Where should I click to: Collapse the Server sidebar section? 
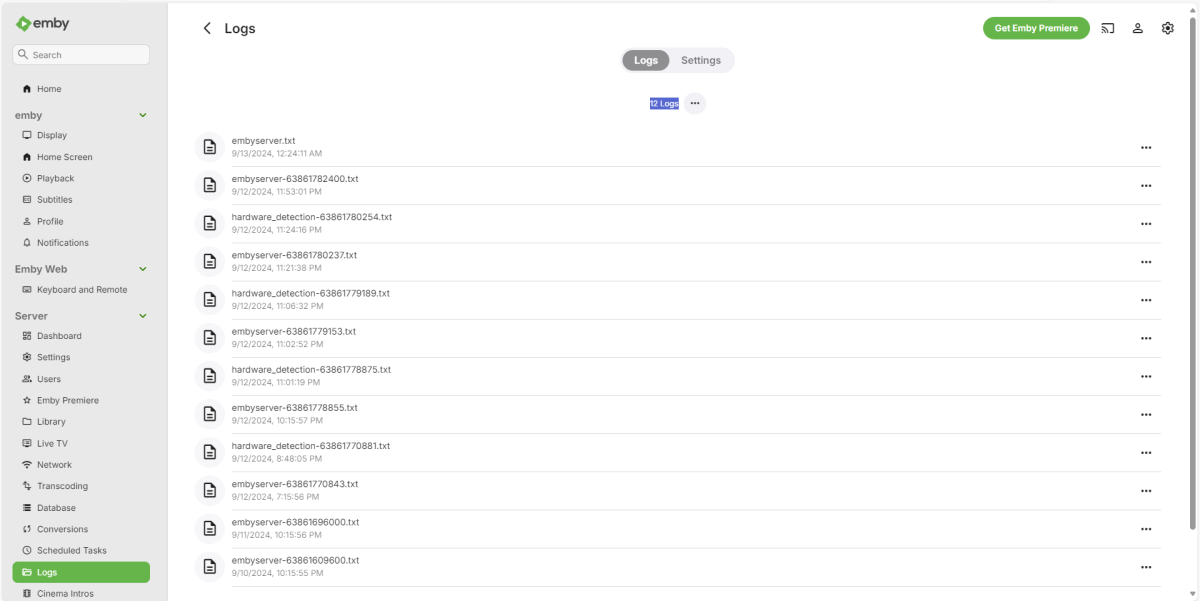(142, 316)
